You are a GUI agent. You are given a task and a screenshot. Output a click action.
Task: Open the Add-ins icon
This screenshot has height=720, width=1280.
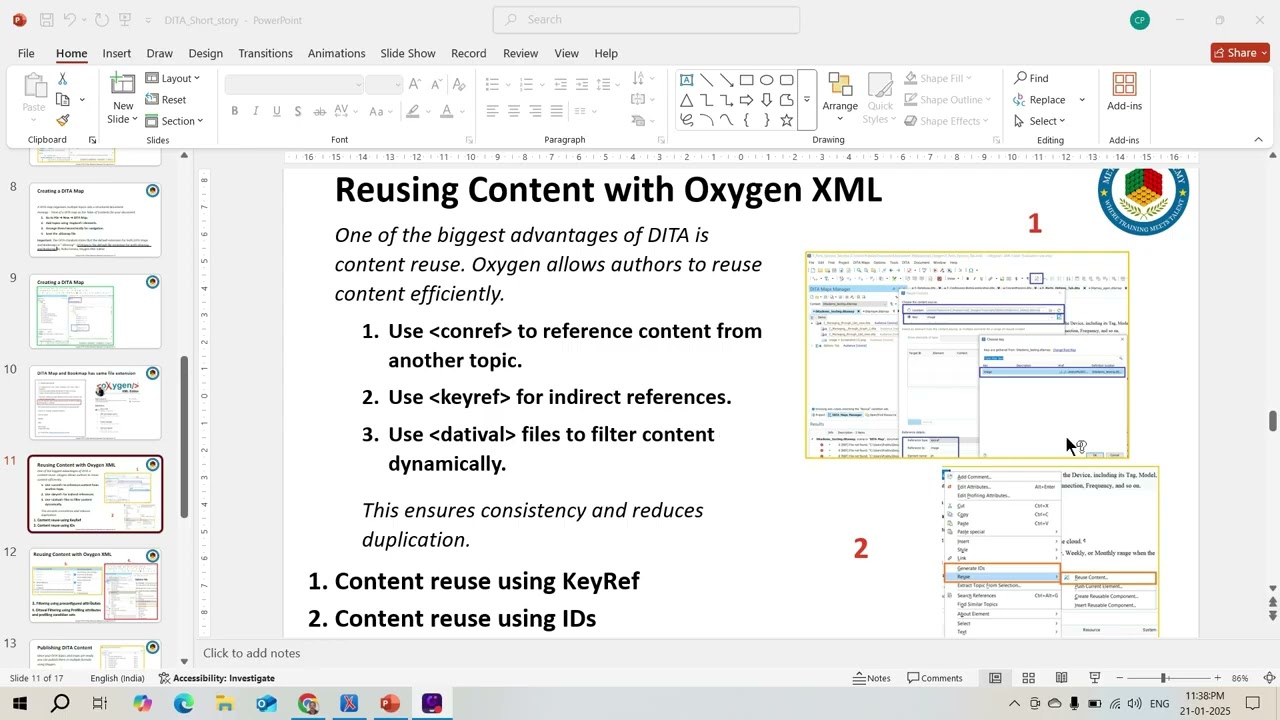click(x=1124, y=84)
